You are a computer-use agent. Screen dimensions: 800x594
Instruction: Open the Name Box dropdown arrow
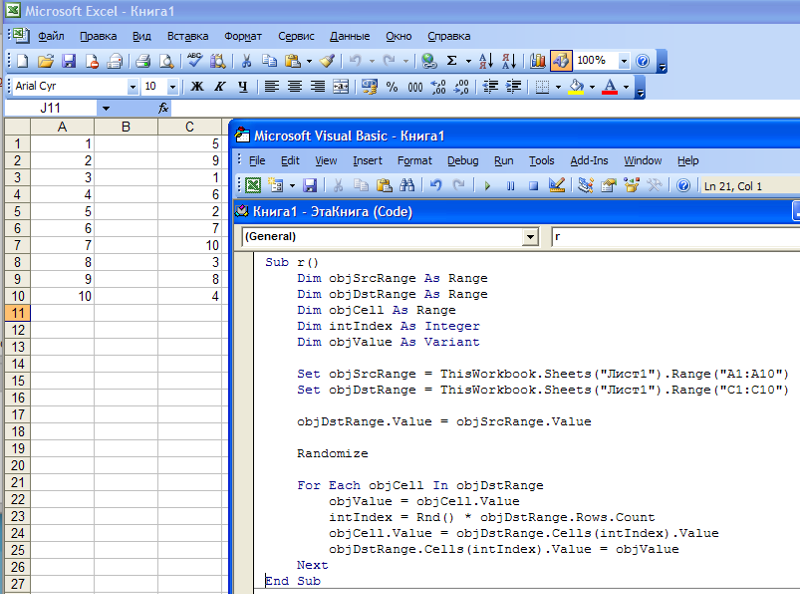pyautogui.click(x=106, y=108)
